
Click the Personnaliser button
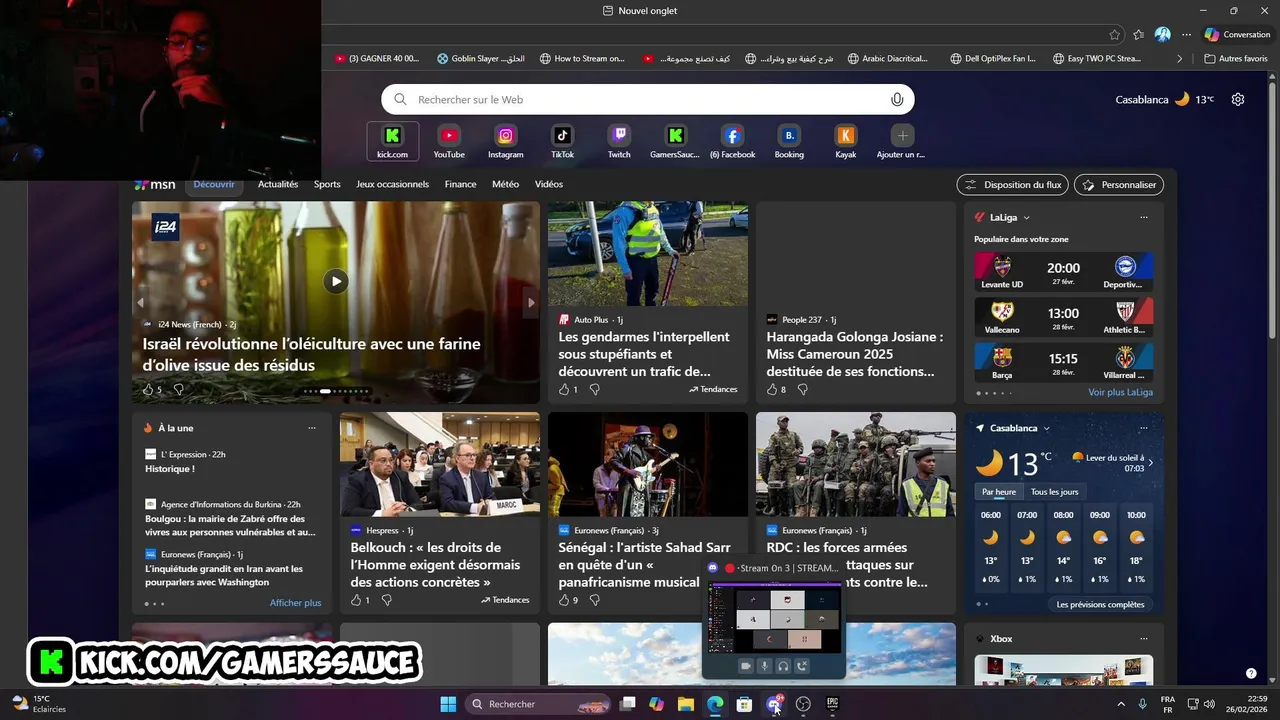pyautogui.click(x=1119, y=185)
